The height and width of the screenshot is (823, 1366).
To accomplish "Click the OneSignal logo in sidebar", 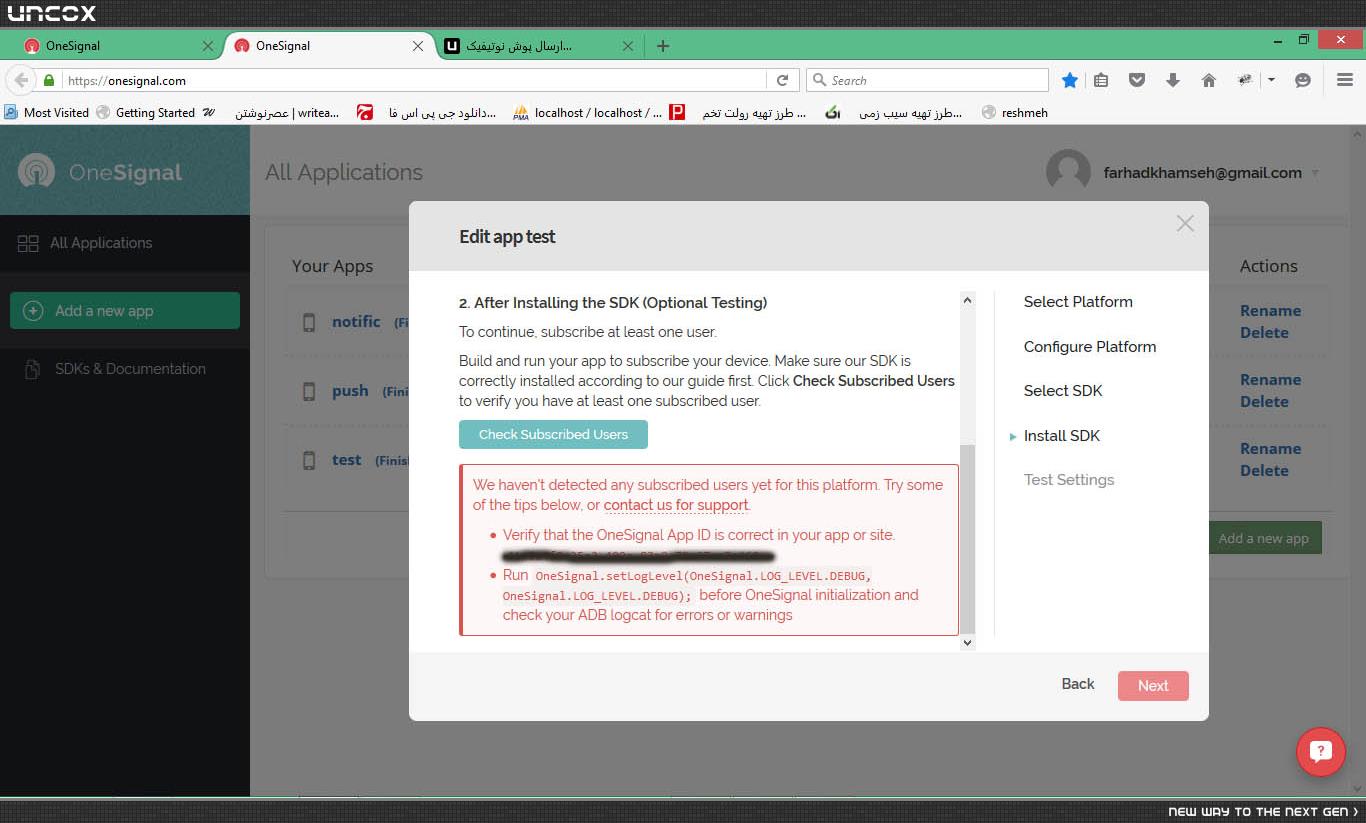I will (100, 172).
